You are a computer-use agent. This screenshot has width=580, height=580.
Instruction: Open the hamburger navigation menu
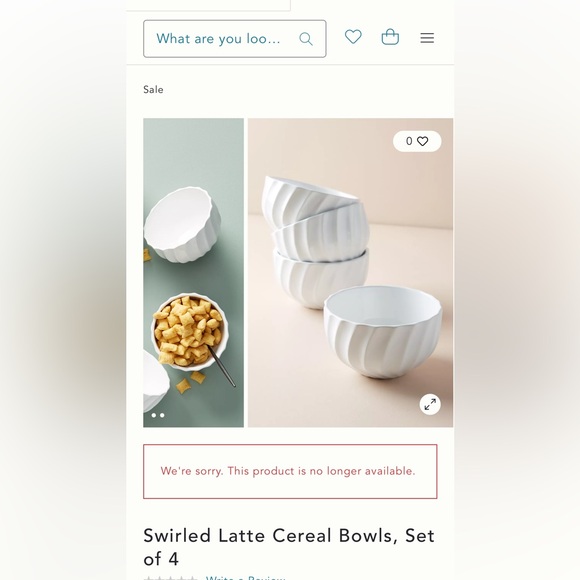(x=427, y=38)
